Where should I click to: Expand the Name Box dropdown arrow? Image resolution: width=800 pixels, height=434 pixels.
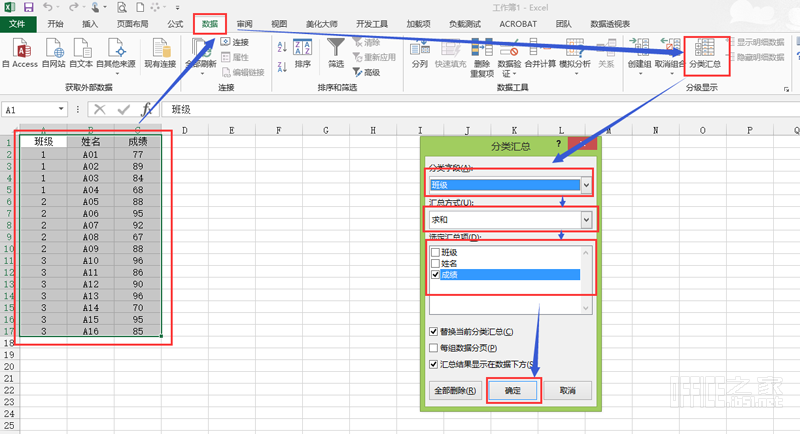coord(61,109)
